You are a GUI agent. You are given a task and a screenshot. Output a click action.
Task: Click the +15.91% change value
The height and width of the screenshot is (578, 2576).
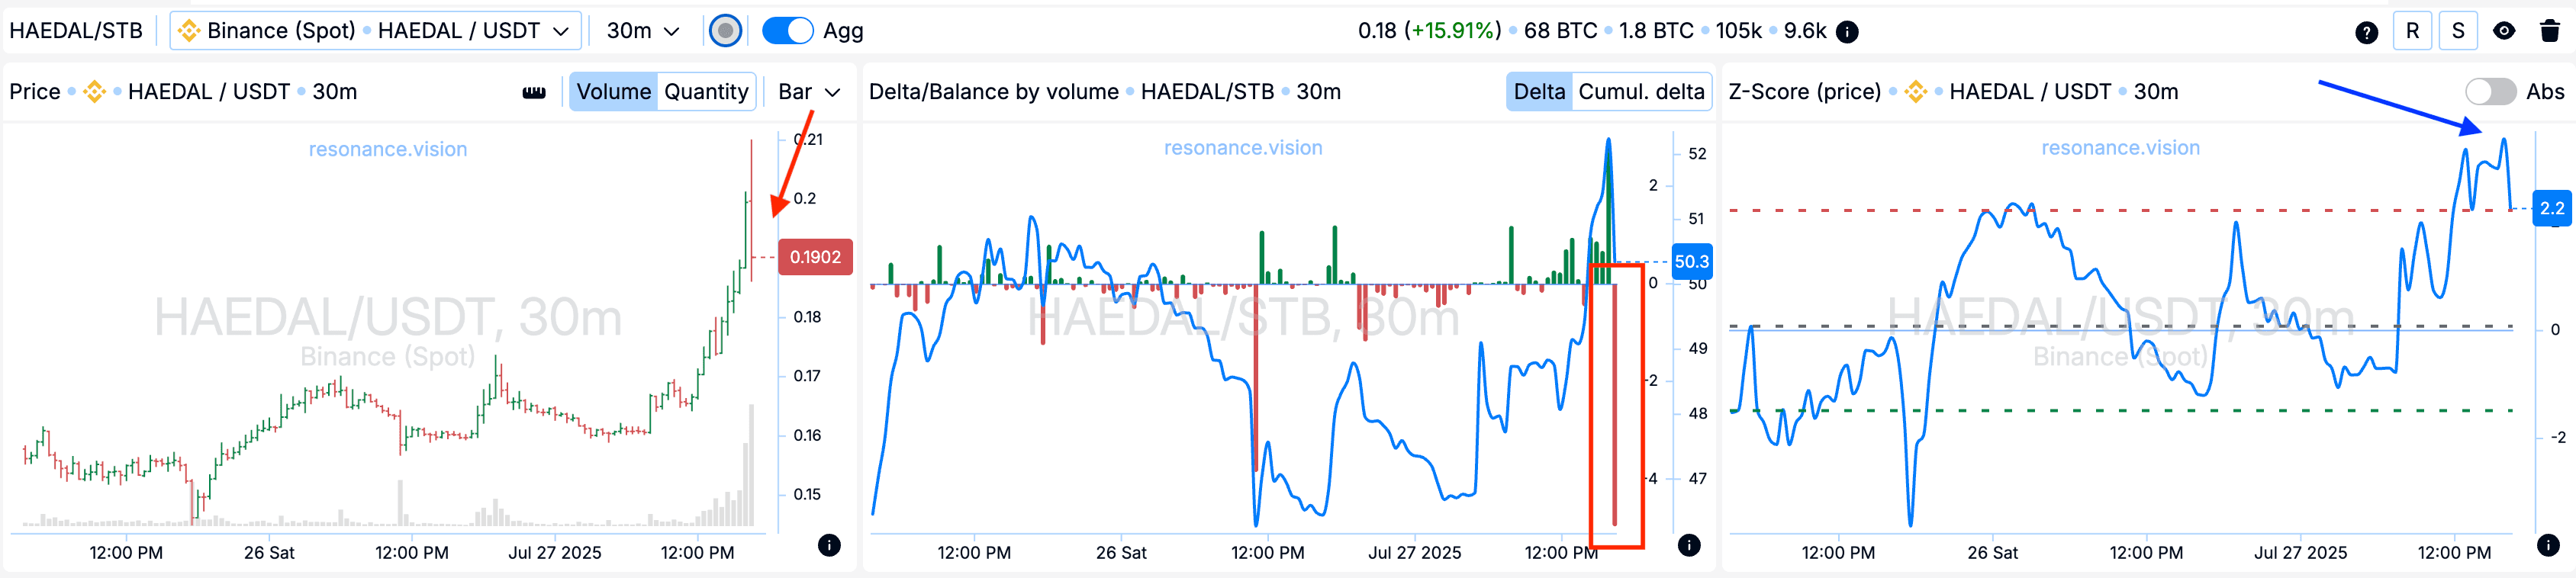[x=1455, y=31]
